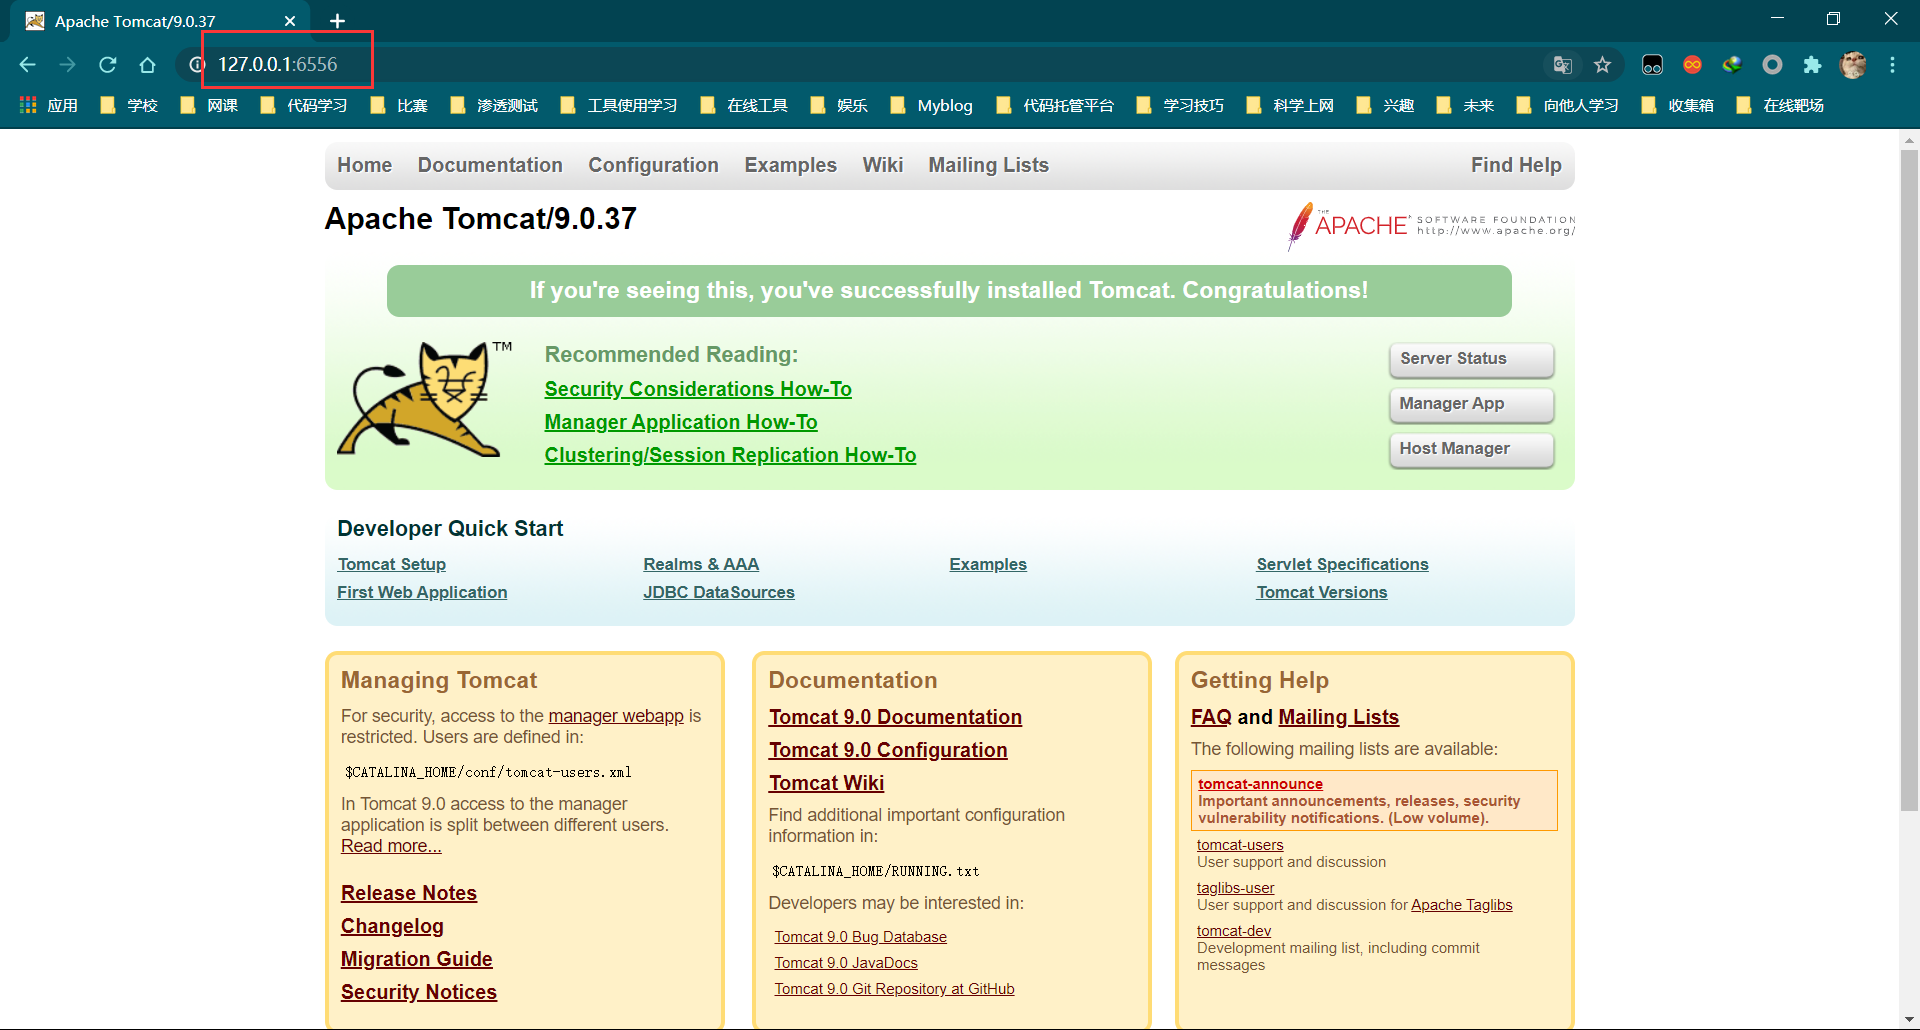Open the JDBC DataSources link

[x=719, y=592]
